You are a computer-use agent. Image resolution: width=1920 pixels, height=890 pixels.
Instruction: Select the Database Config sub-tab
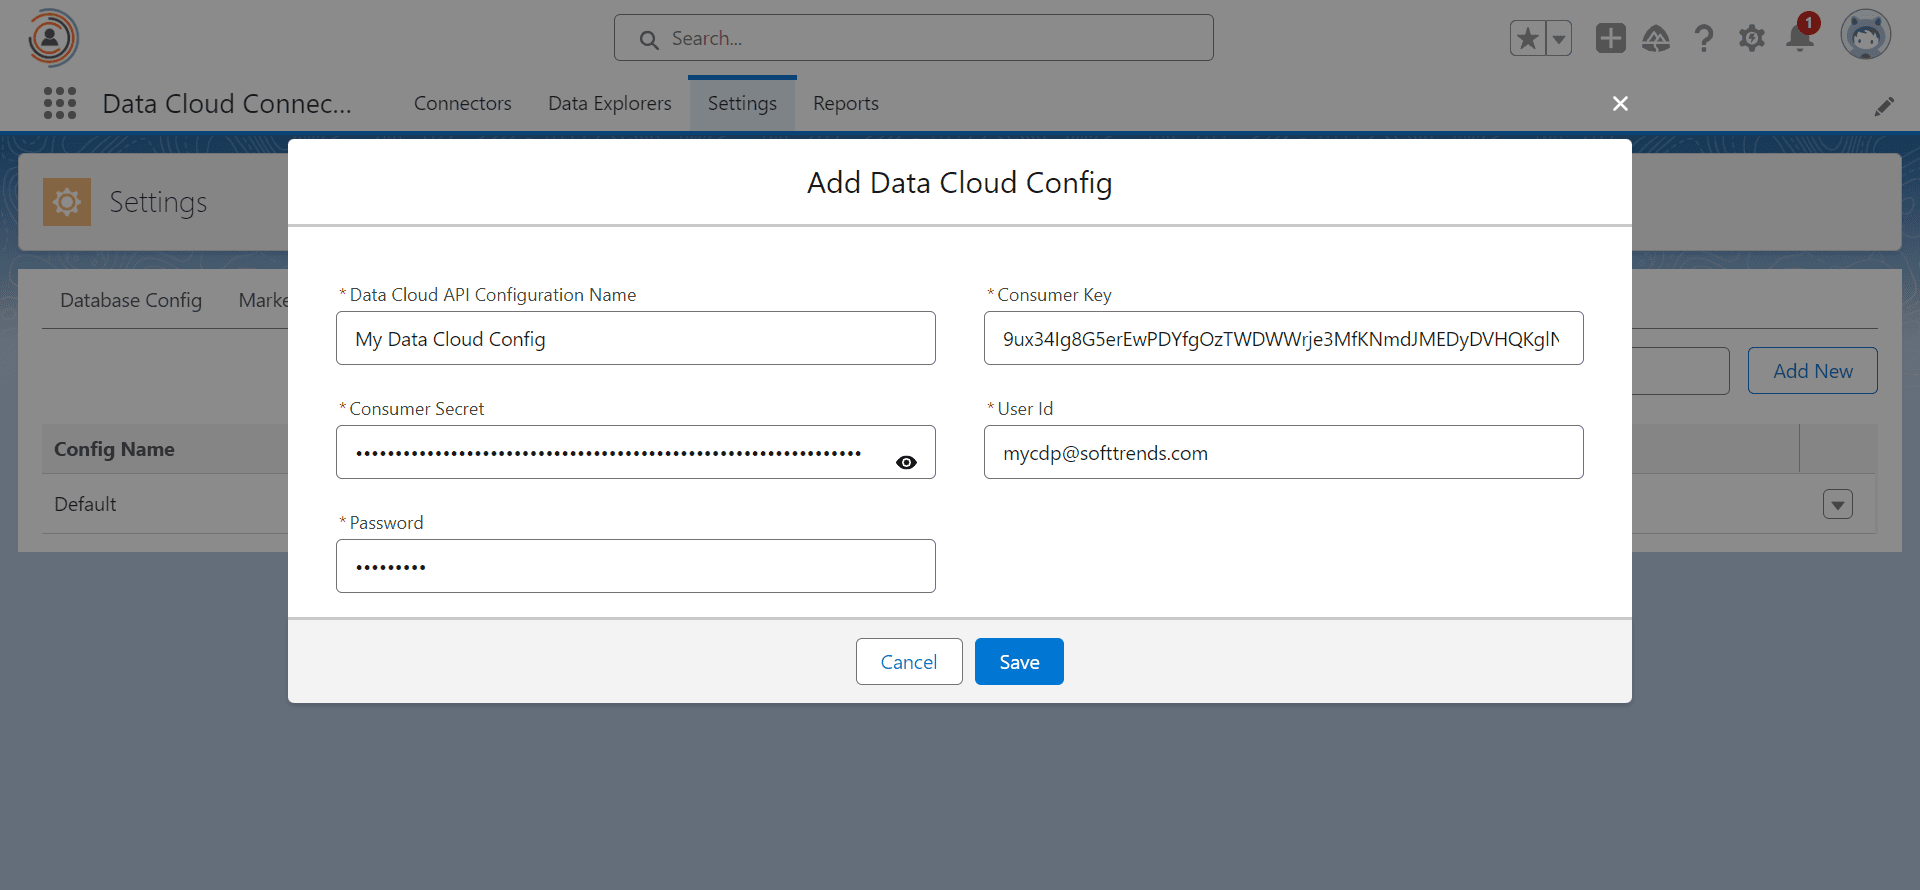(x=131, y=300)
